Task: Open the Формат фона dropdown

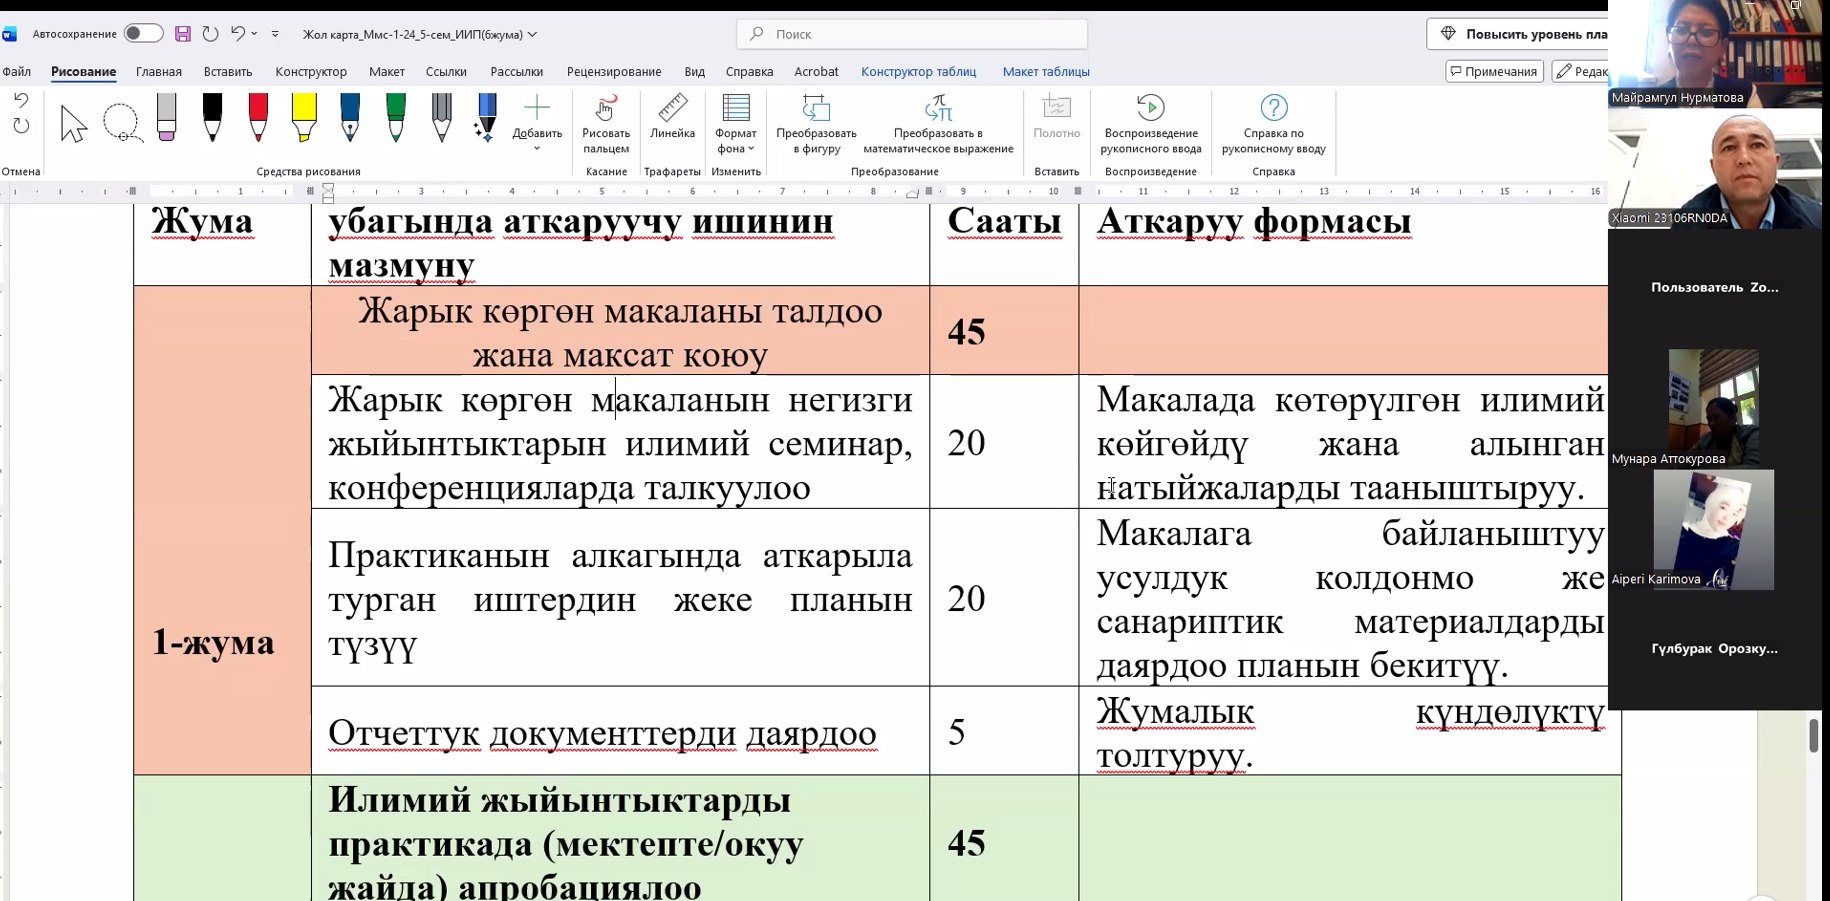Action: (736, 124)
